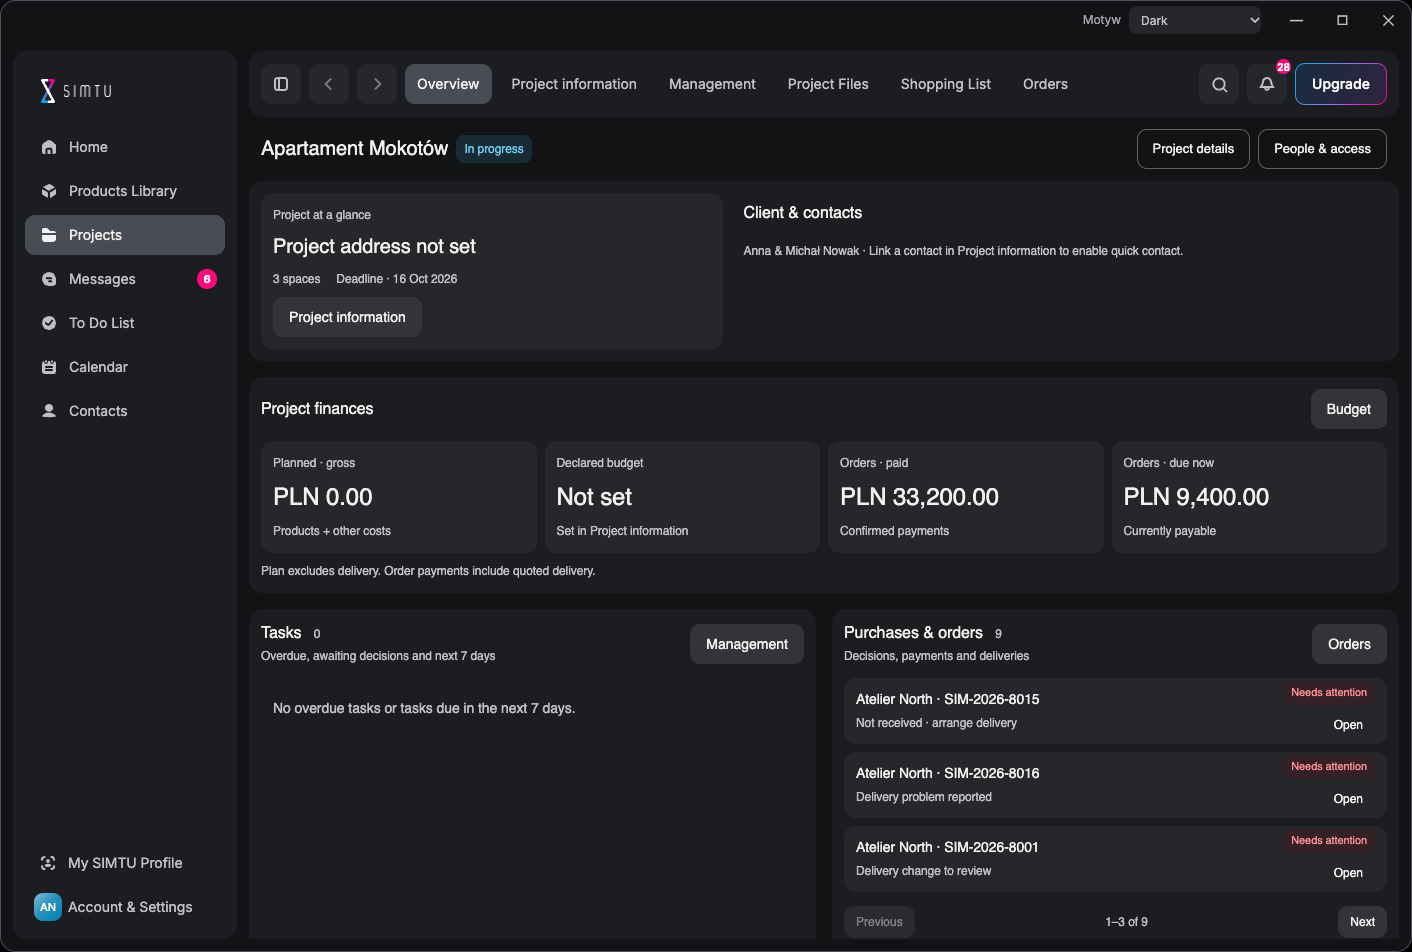Open the Shopping List tab
Screen dimensions: 1412x952
946,84
